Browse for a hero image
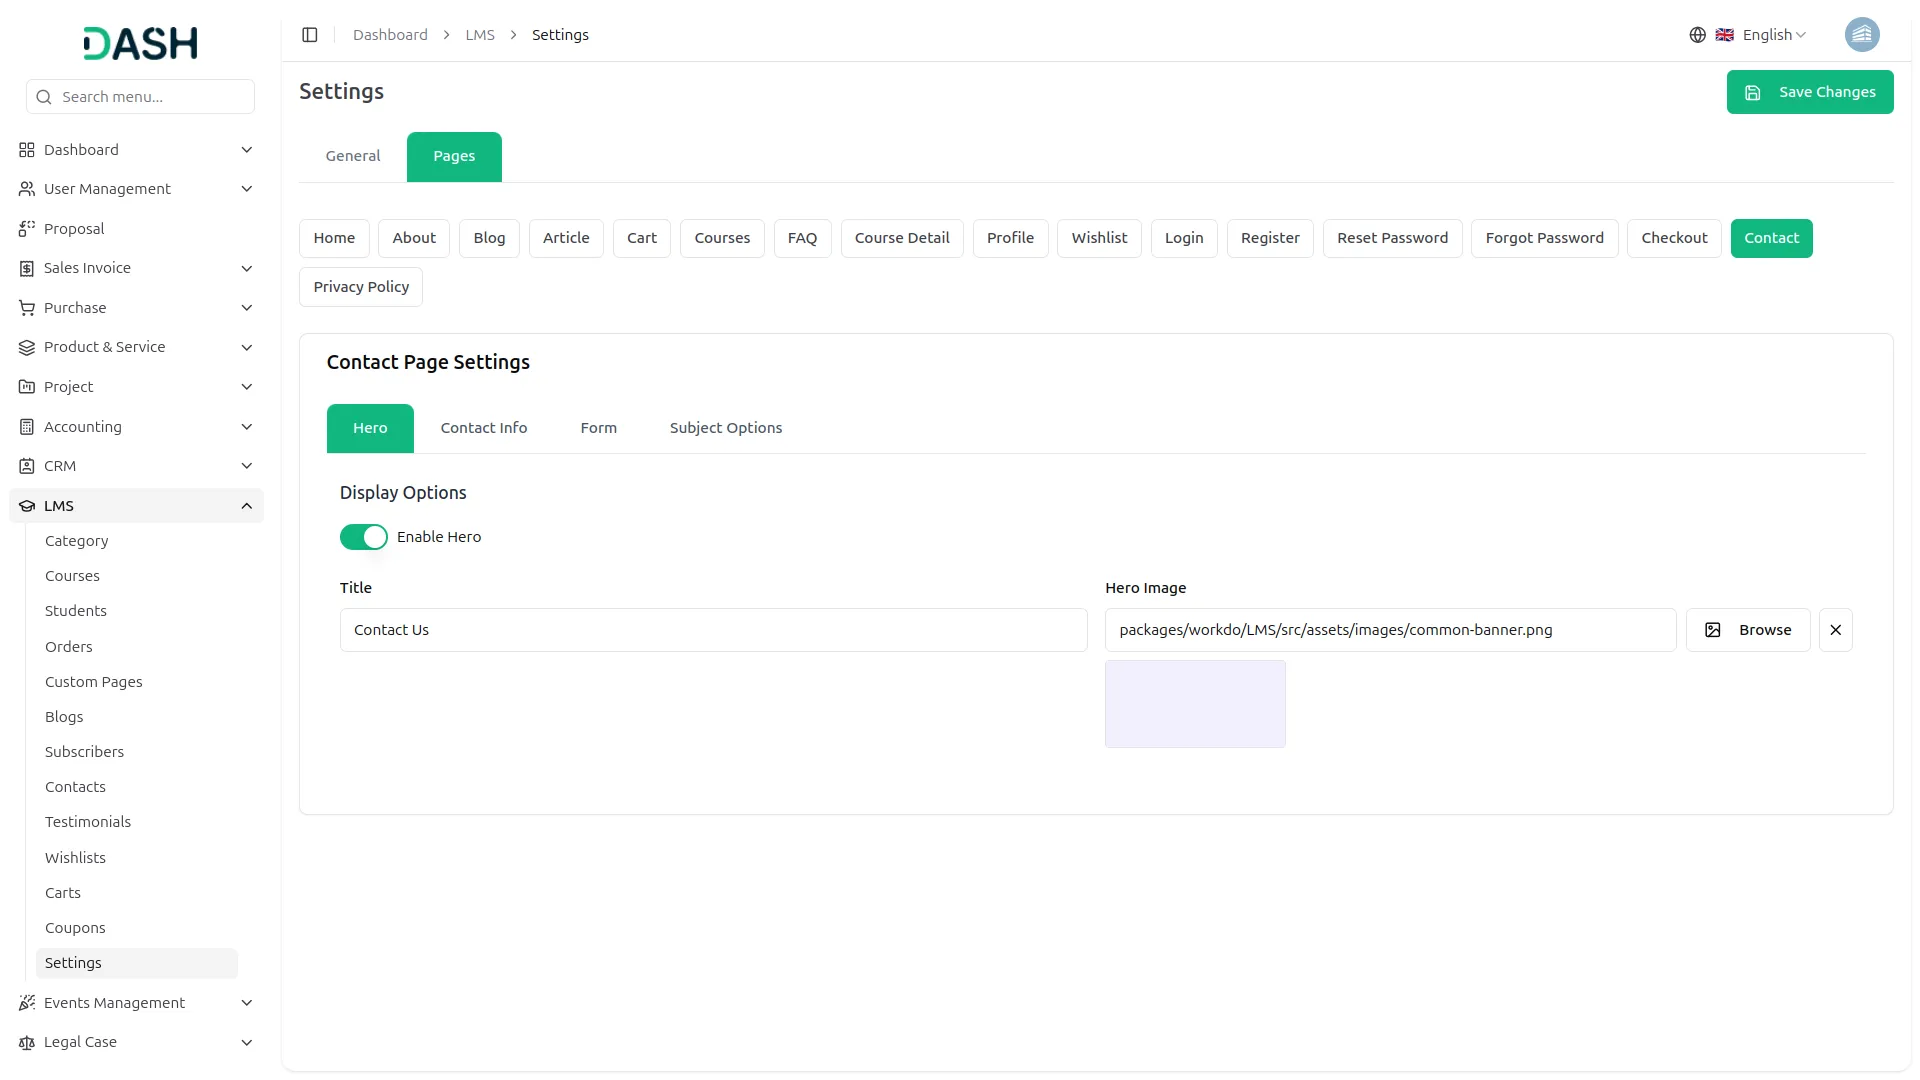1920x1080 pixels. [1747, 630]
